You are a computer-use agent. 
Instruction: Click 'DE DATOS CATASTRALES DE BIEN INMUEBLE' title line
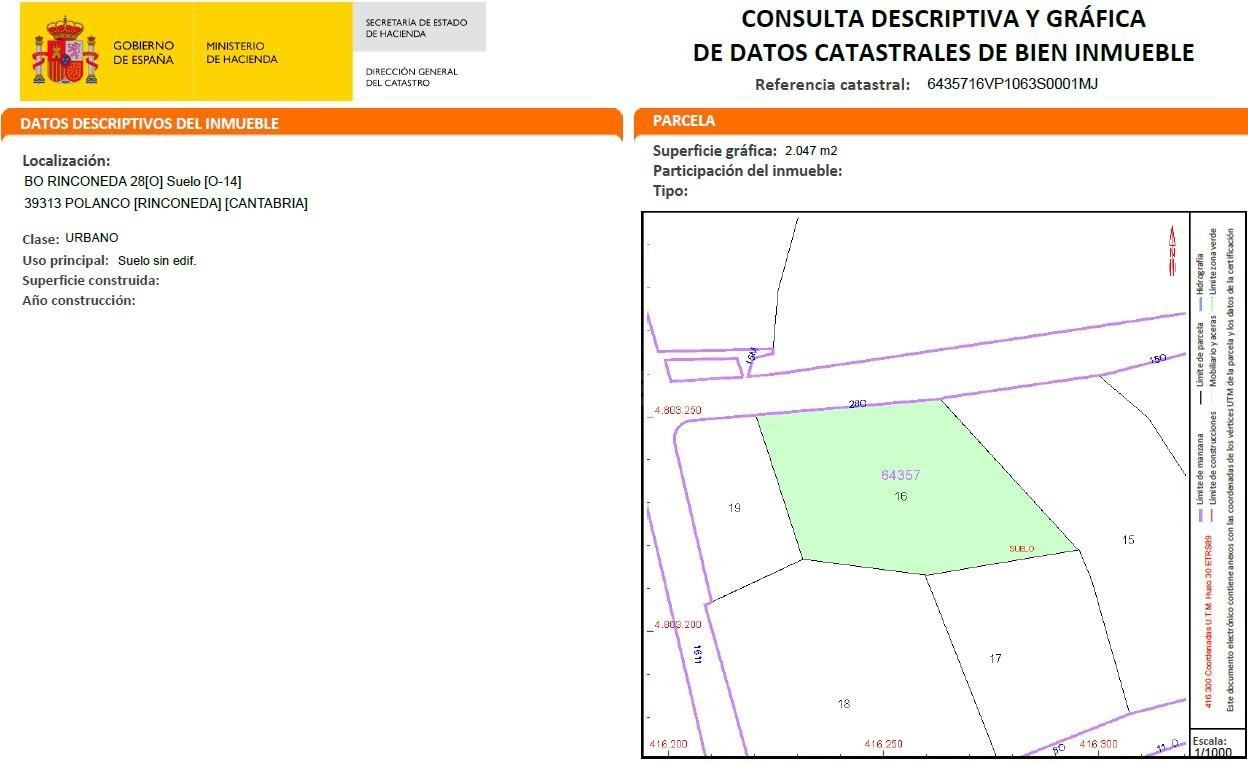pyautogui.click(x=943, y=53)
